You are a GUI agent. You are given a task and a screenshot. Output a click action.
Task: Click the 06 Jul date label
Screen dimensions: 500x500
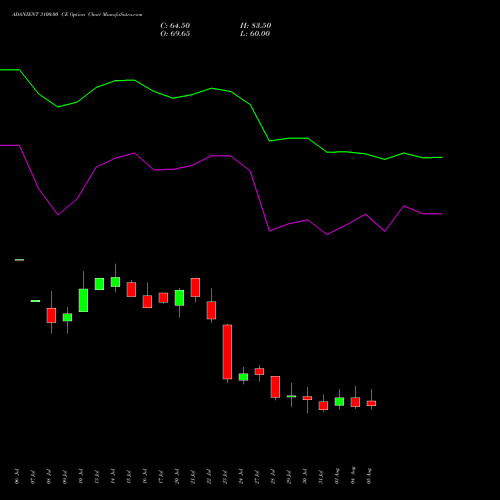click(17, 476)
